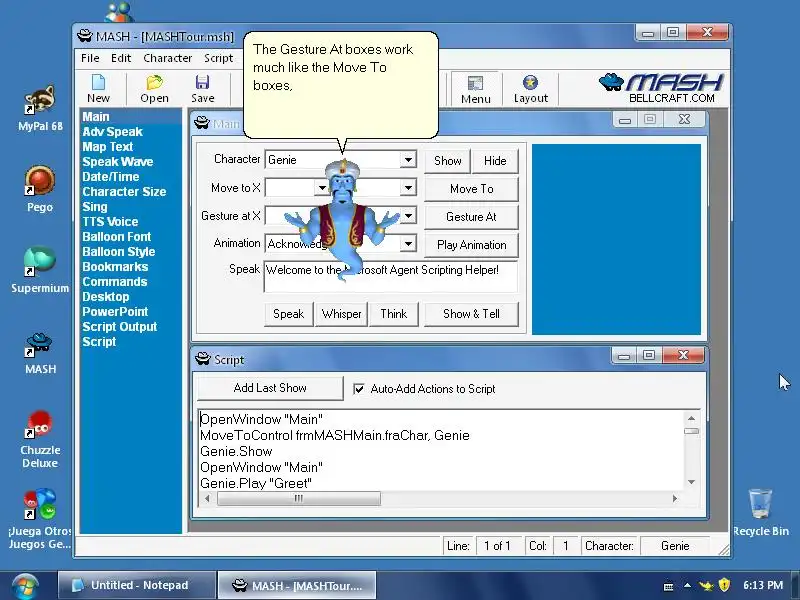
Task: Click the Think button
Action: coord(393,314)
